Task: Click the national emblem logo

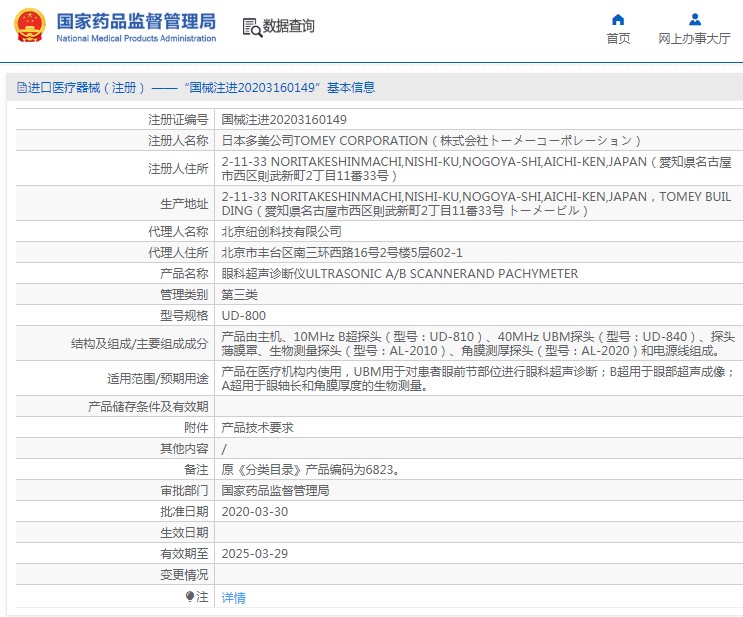Action: pyautogui.click(x=30, y=25)
